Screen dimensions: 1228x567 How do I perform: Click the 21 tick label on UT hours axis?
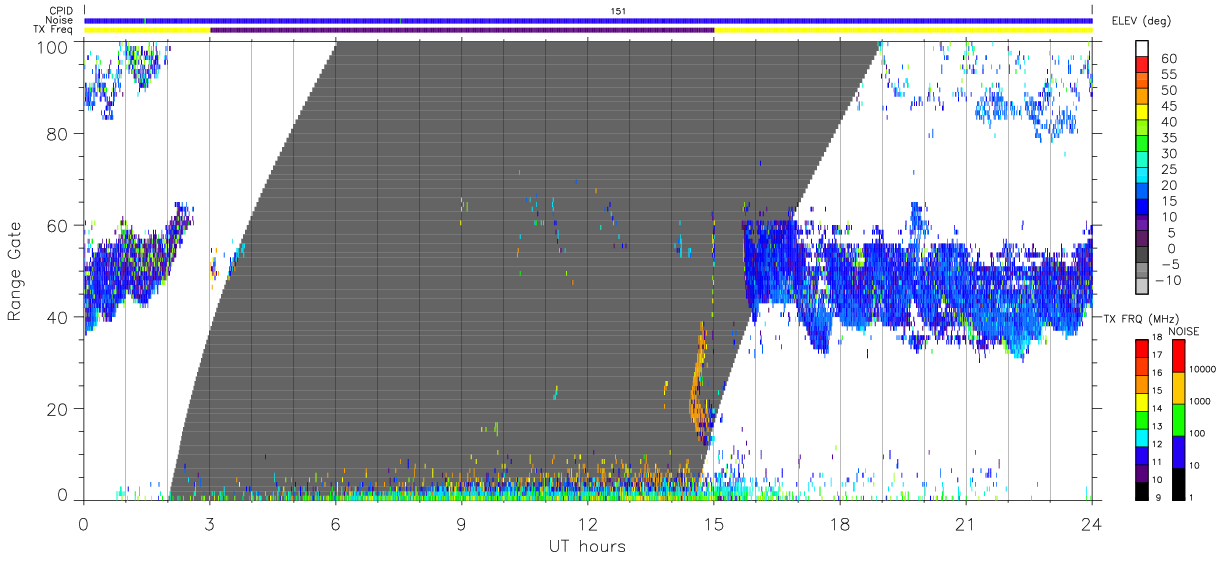pos(966,523)
